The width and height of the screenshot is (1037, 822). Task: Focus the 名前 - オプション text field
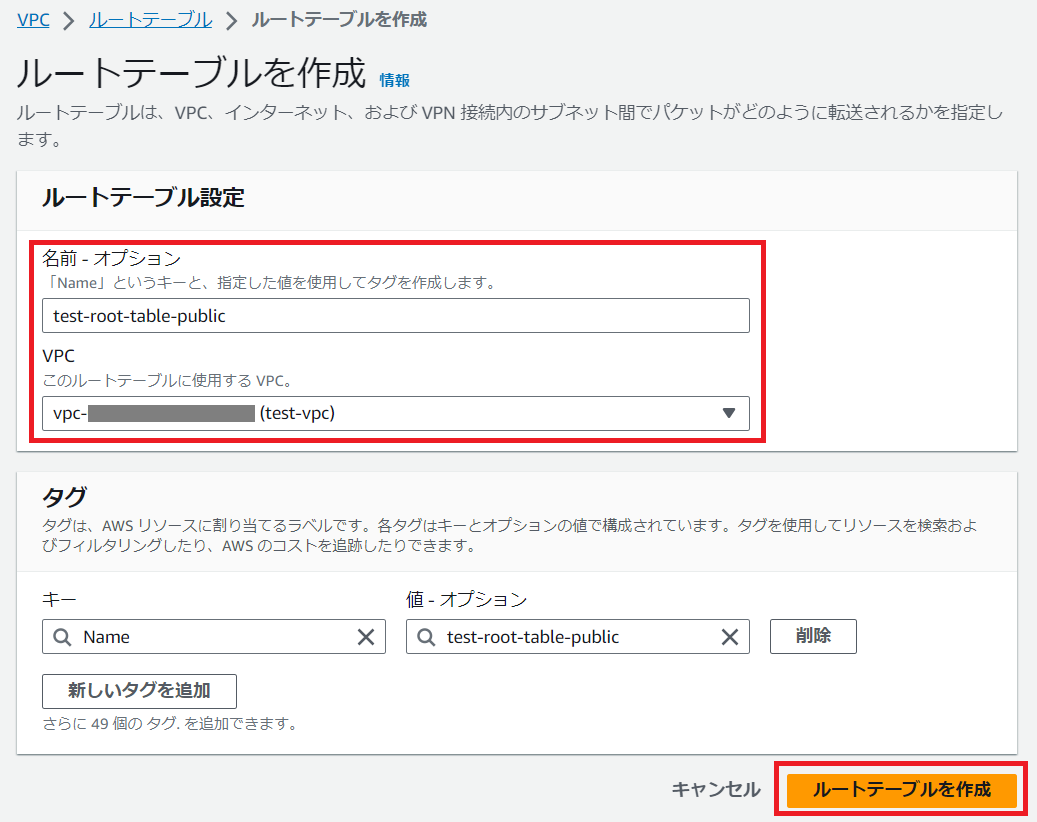[x=395, y=316]
